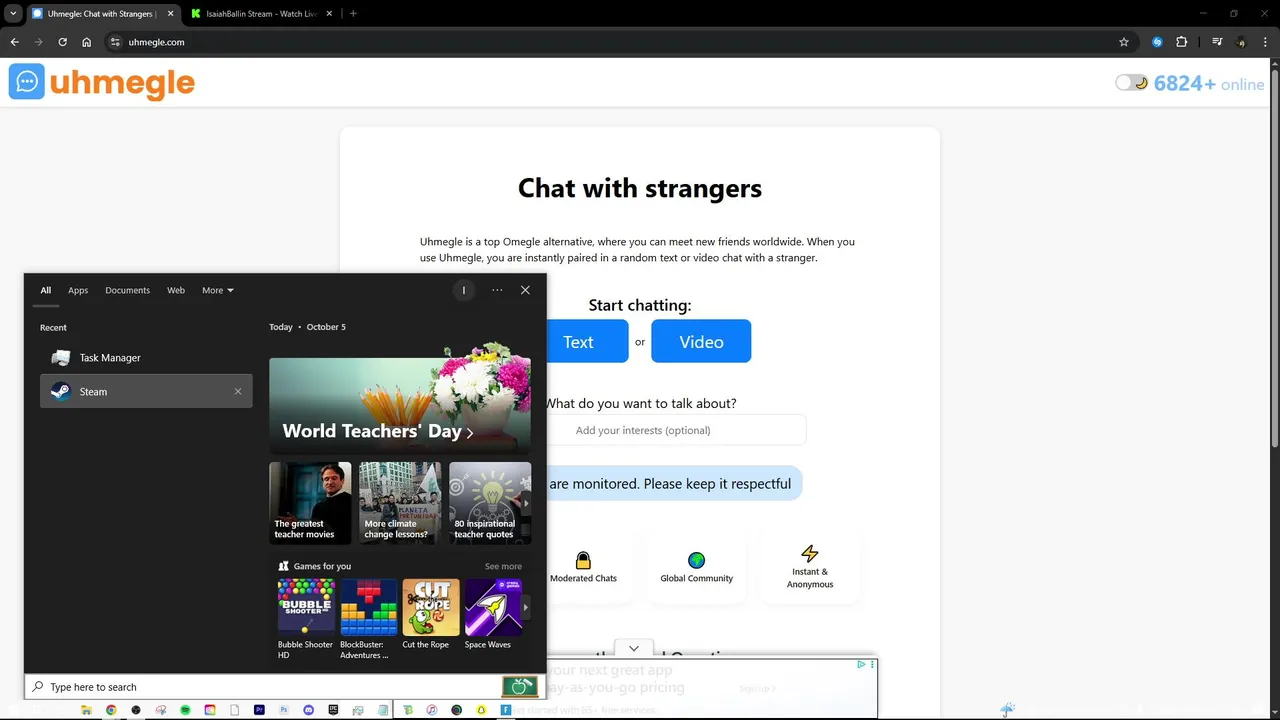This screenshot has width=1280, height=720.
Task: Open the Space Waves game
Action: [x=493, y=614]
